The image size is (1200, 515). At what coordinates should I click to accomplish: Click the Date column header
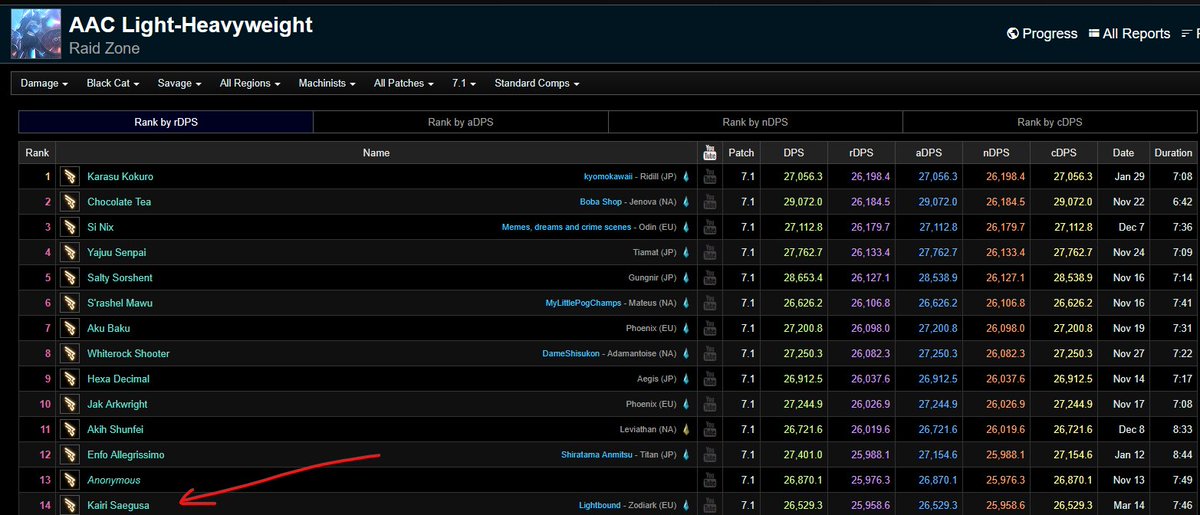pyautogui.click(x=1123, y=153)
